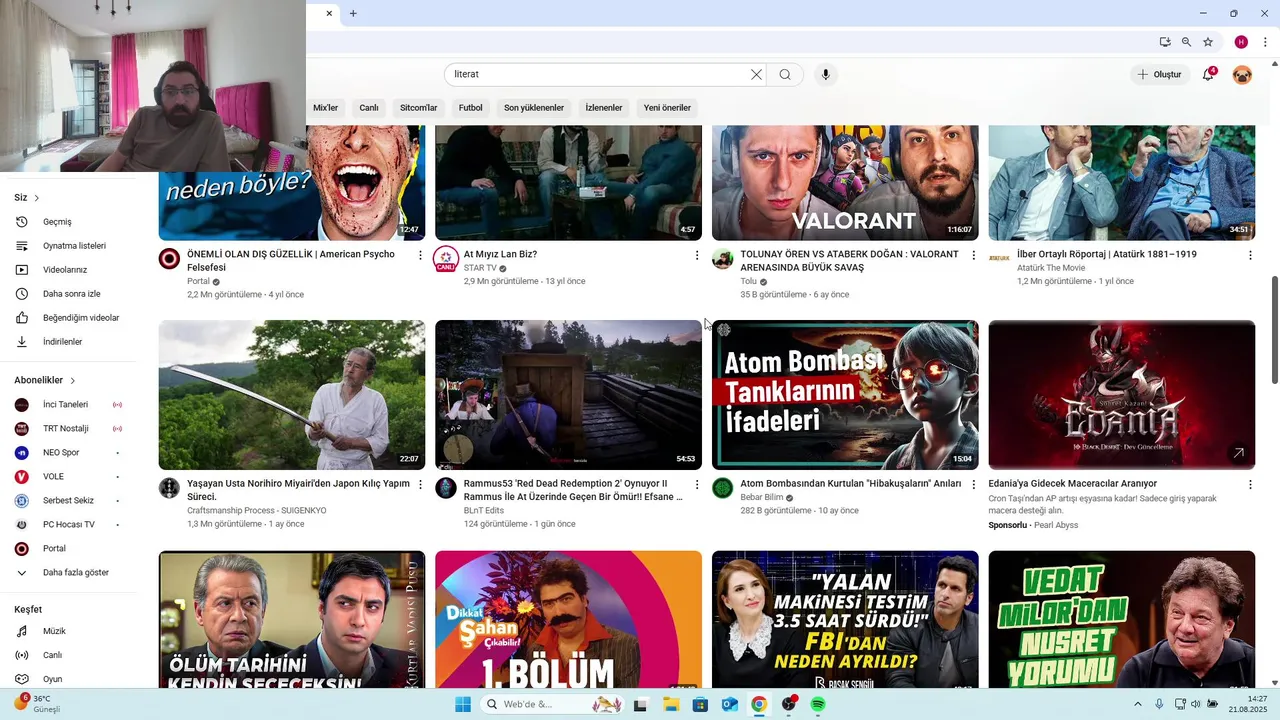Open the weather widget showing 36°C
The width and height of the screenshot is (1280, 720).
coord(35,704)
